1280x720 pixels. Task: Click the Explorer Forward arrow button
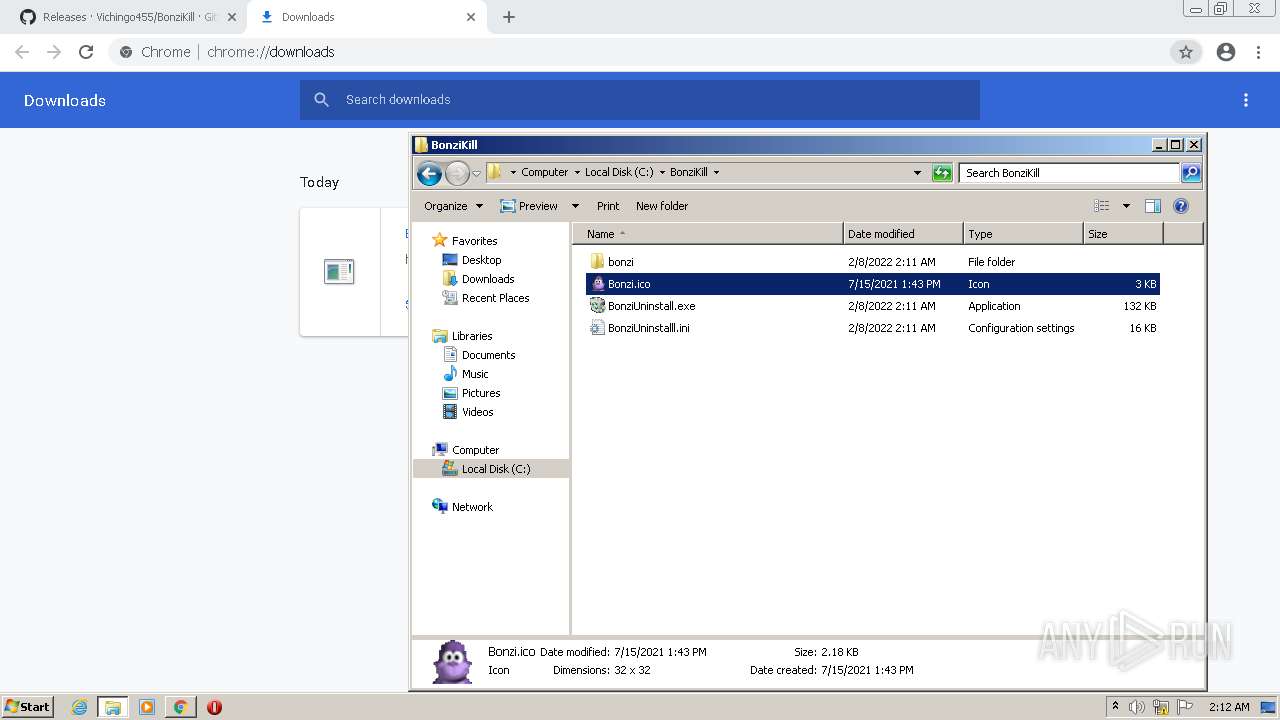click(x=457, y=173)
